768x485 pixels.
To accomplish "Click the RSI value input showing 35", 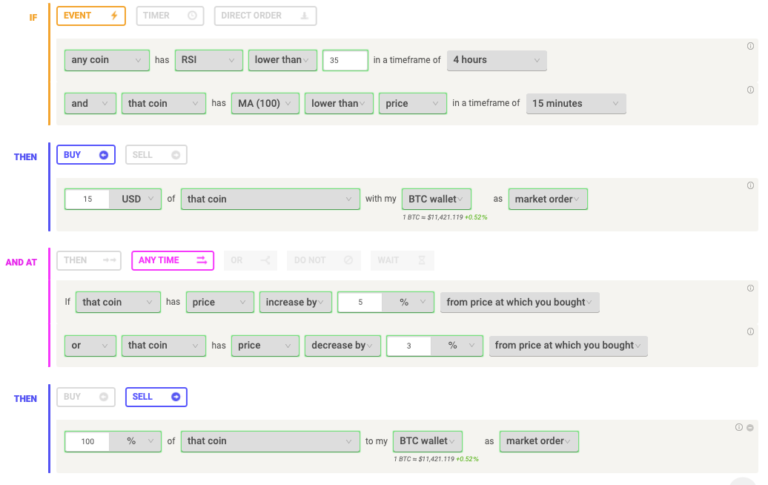I will [x=345, y=60].
